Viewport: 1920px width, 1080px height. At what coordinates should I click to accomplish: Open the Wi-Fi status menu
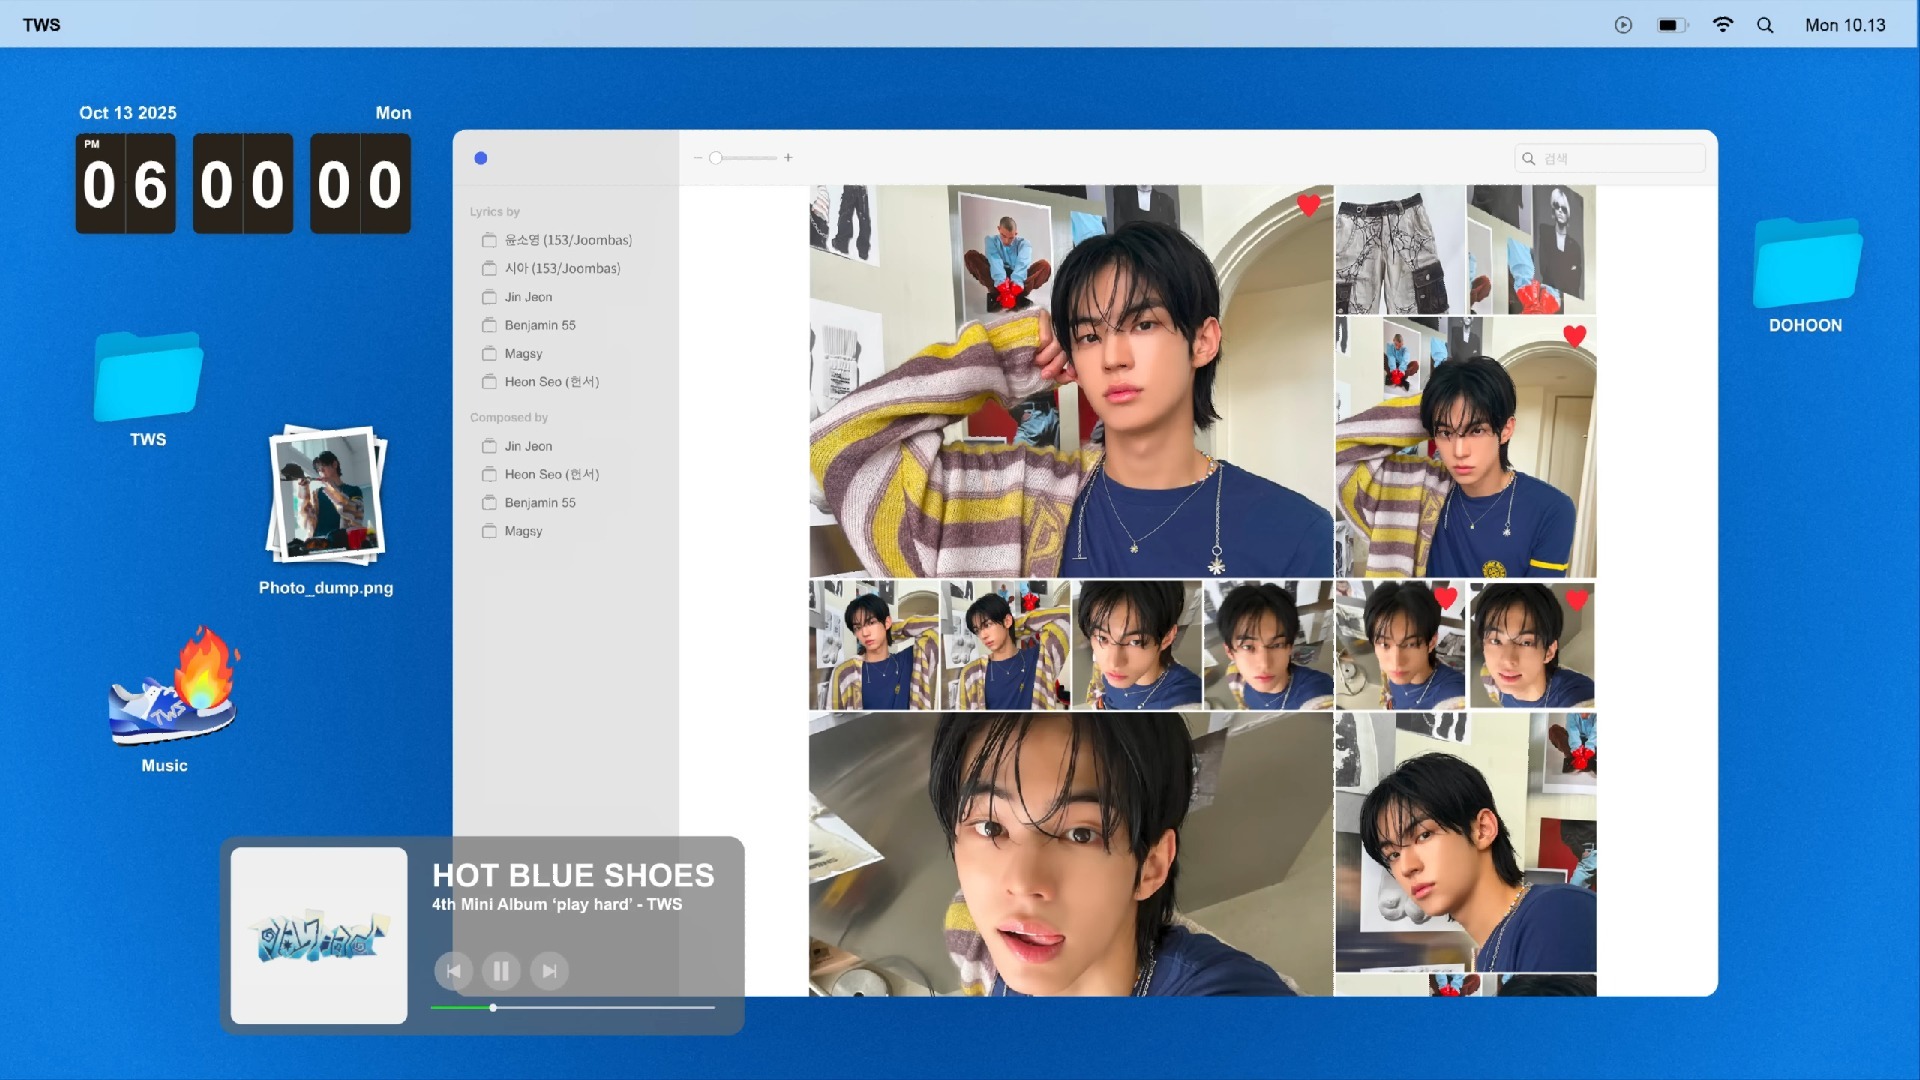pos(1722,25)
